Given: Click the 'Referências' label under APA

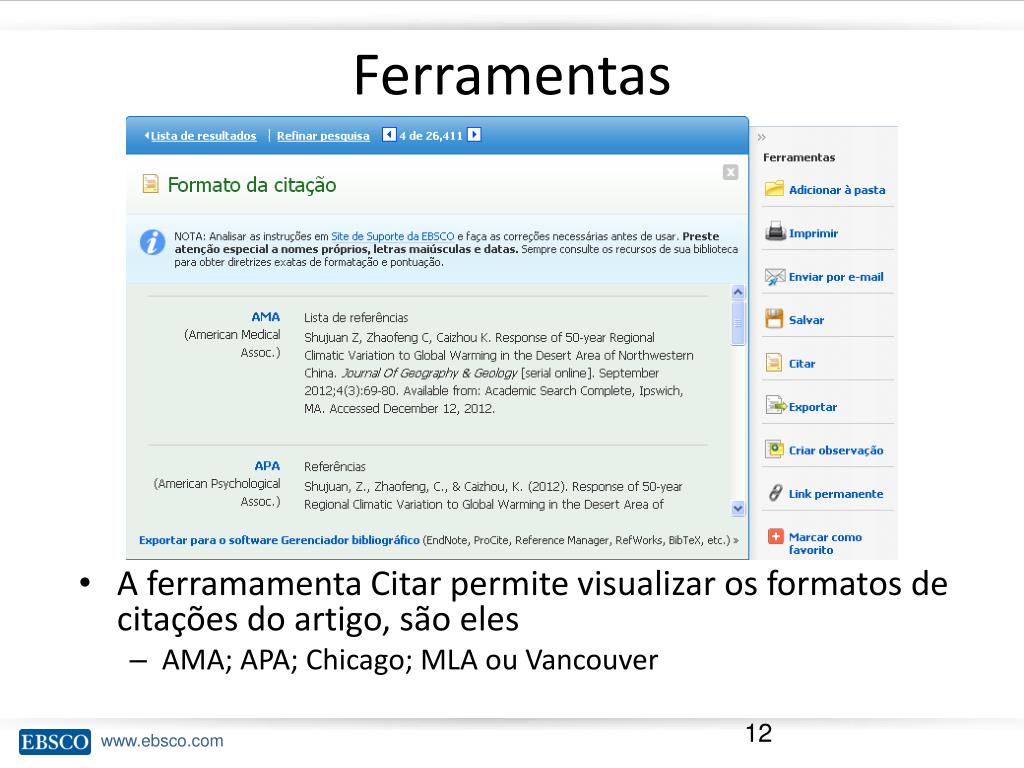Looking at the screenshot, I should 334,467.
